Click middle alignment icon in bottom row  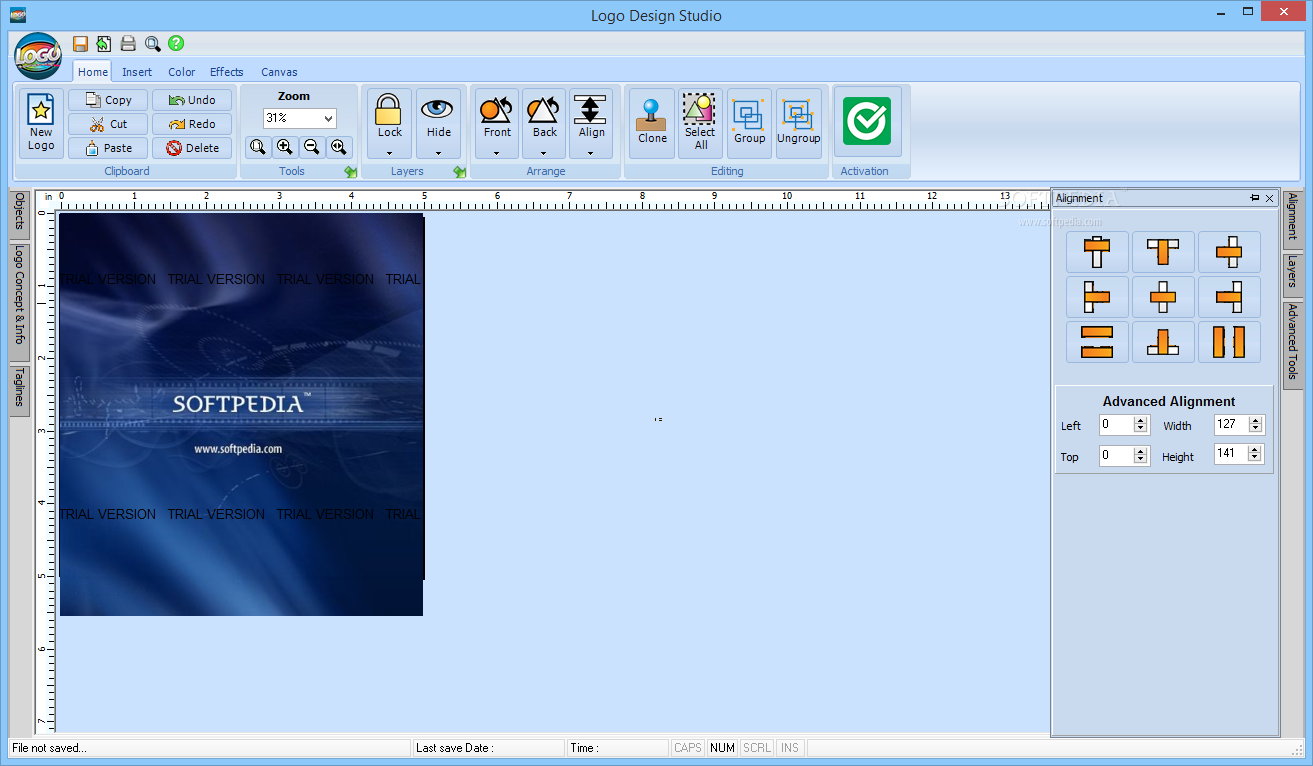coord(1163,342)
